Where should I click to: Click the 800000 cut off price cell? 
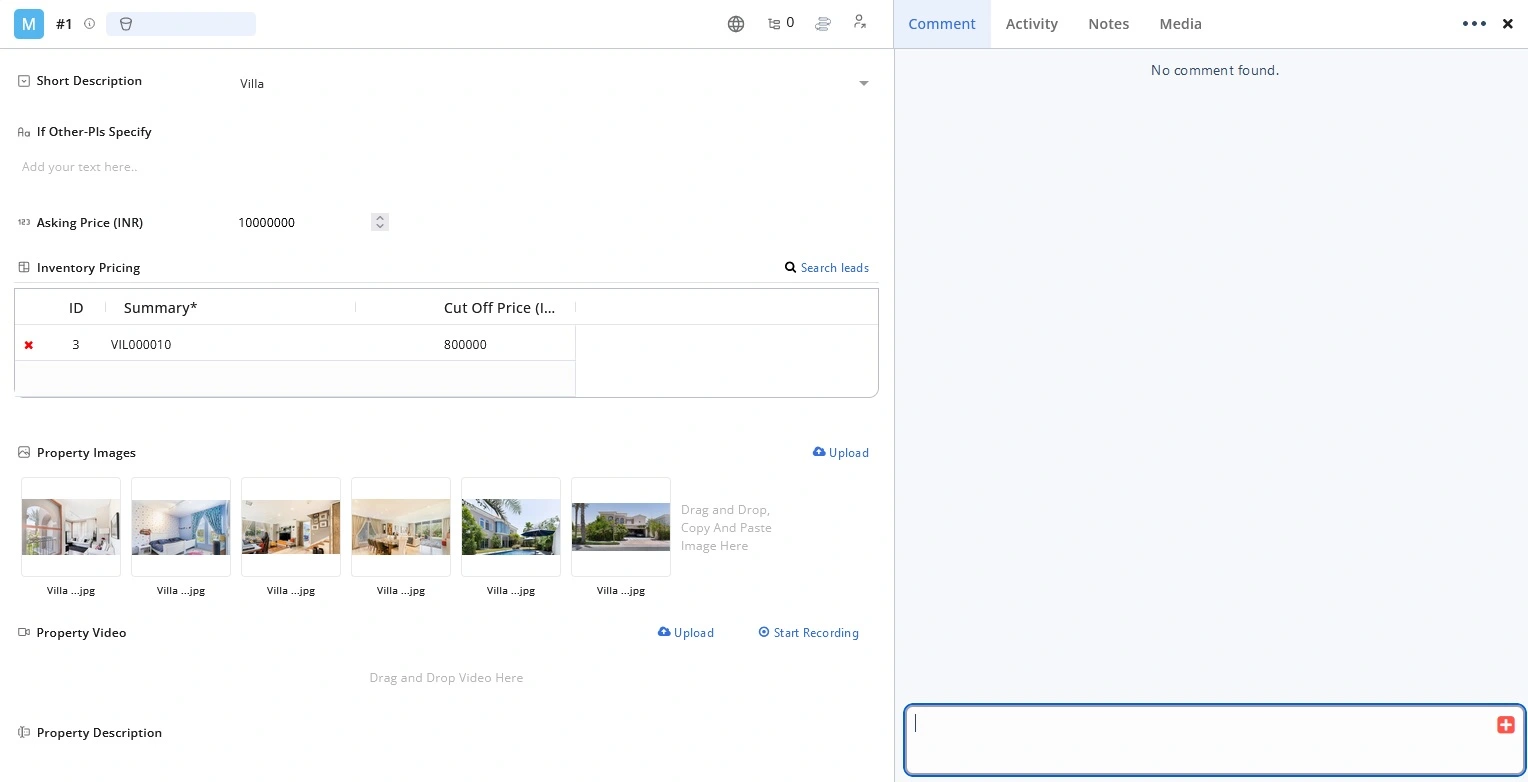(466, 345)
